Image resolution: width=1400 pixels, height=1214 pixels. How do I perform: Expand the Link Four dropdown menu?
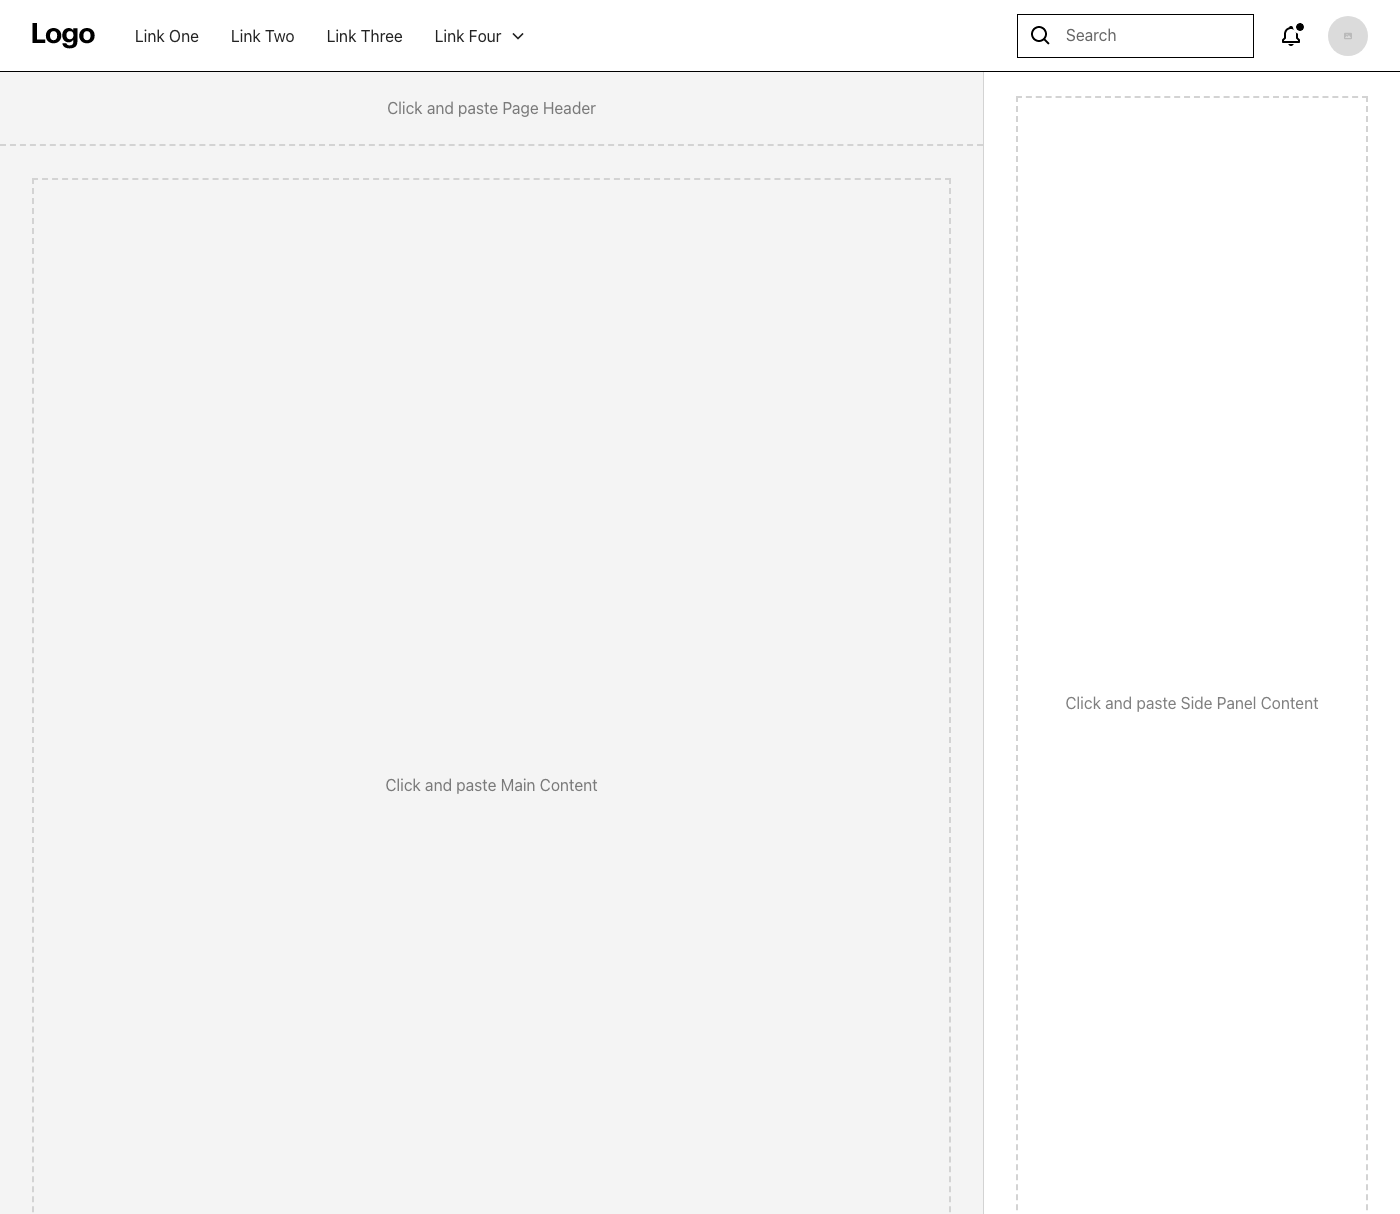[480, 36]
